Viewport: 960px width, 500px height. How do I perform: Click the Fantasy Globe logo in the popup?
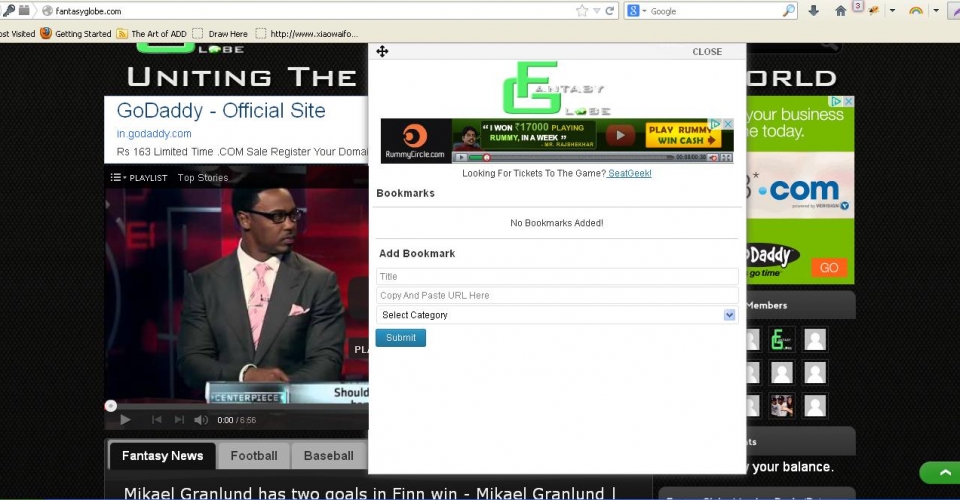coord(557,88)
